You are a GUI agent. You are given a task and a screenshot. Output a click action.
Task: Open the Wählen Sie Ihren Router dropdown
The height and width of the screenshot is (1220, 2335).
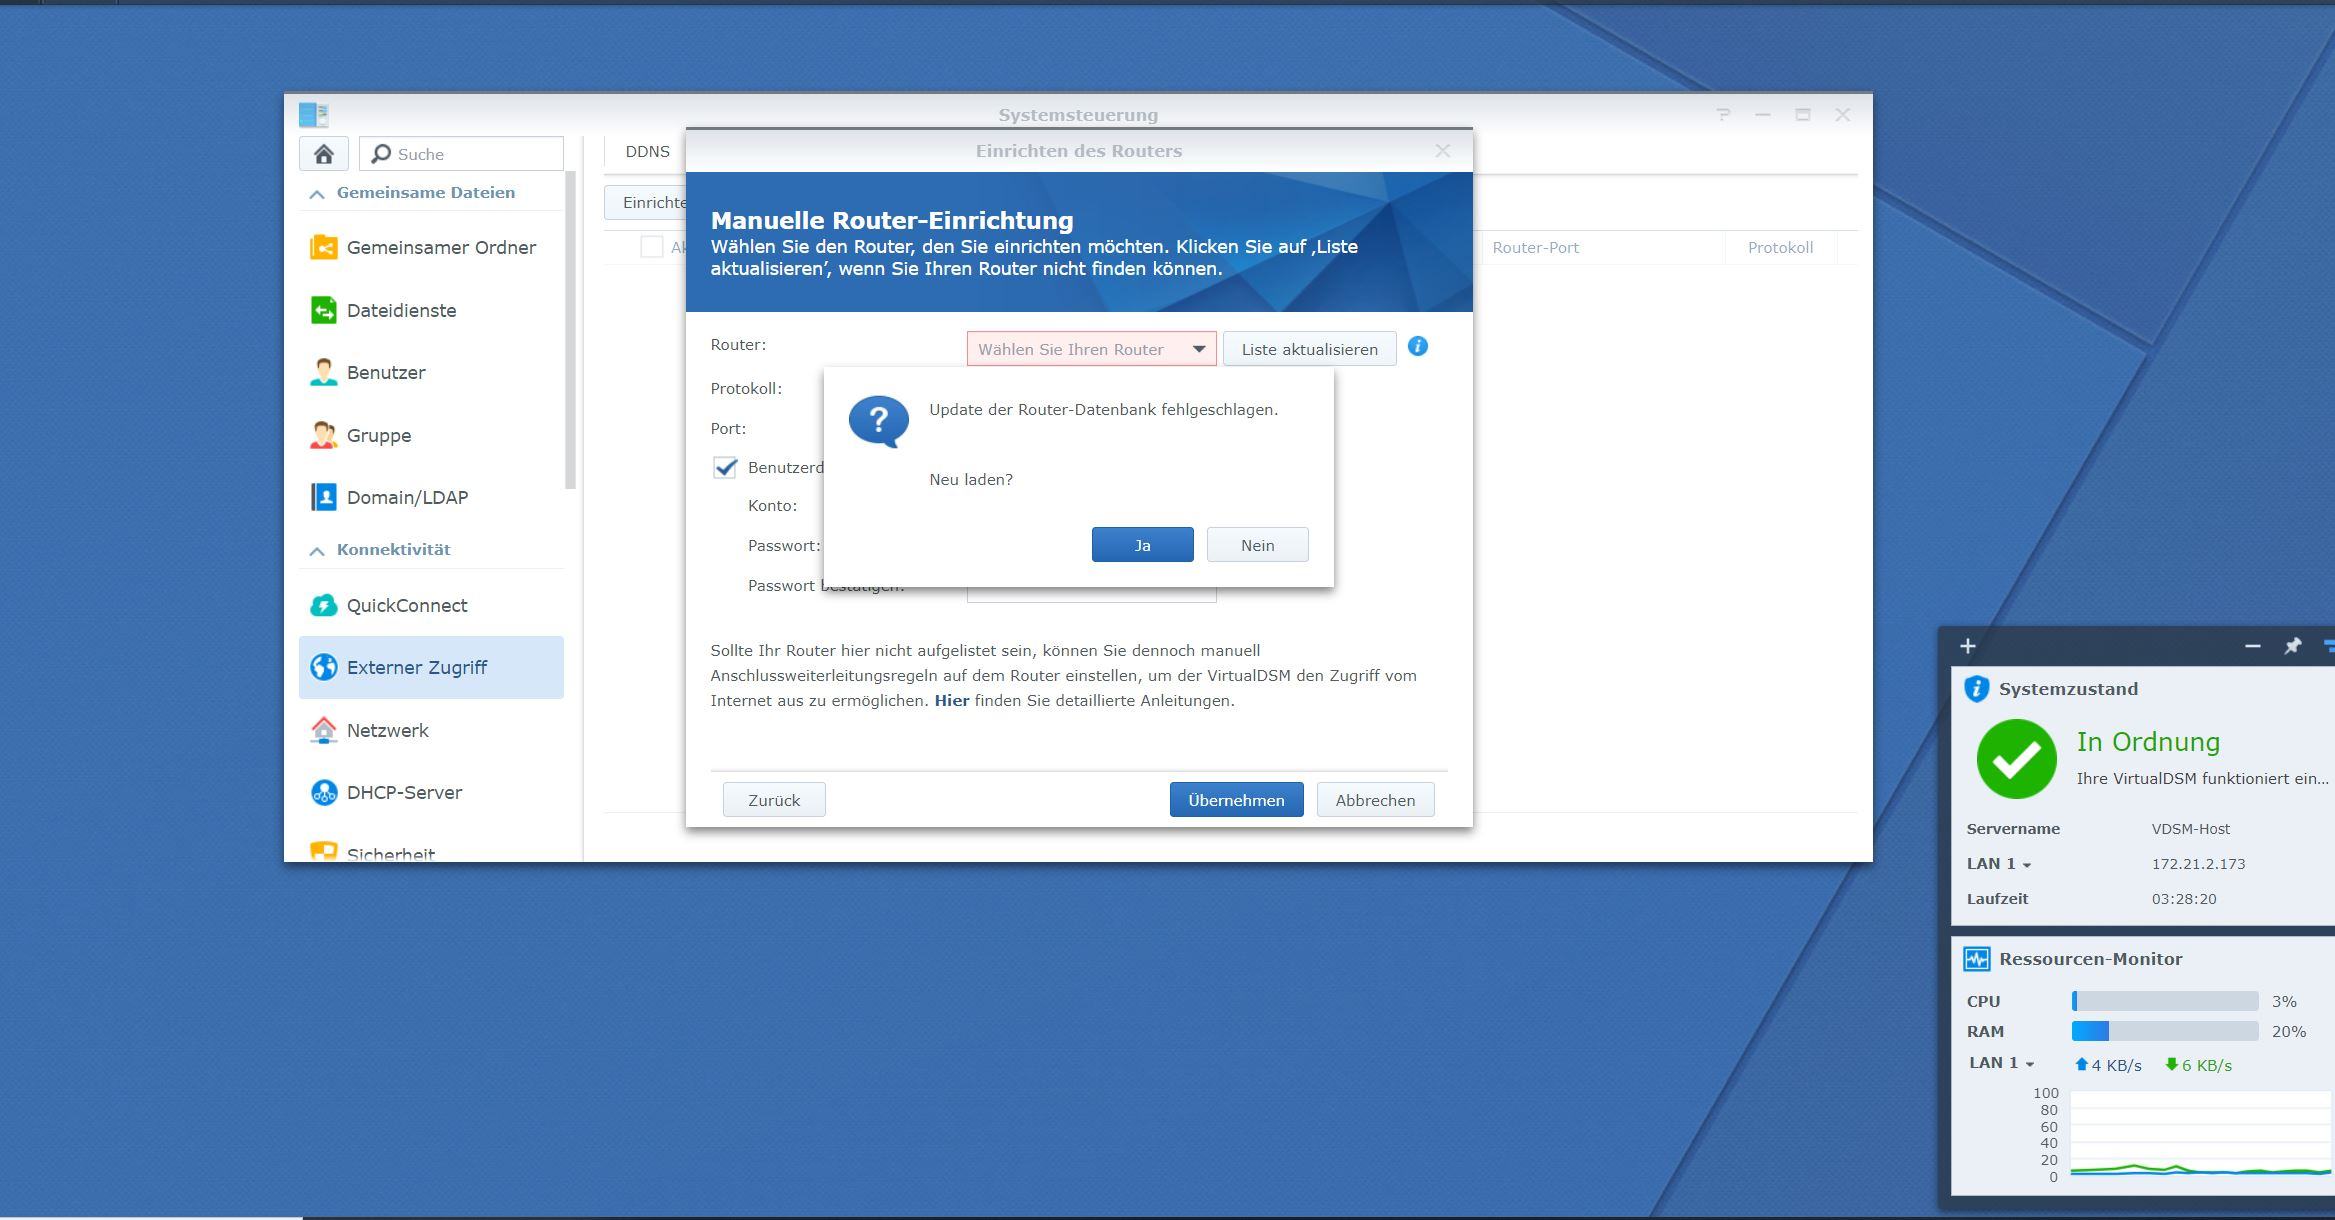coord(1091,349)
